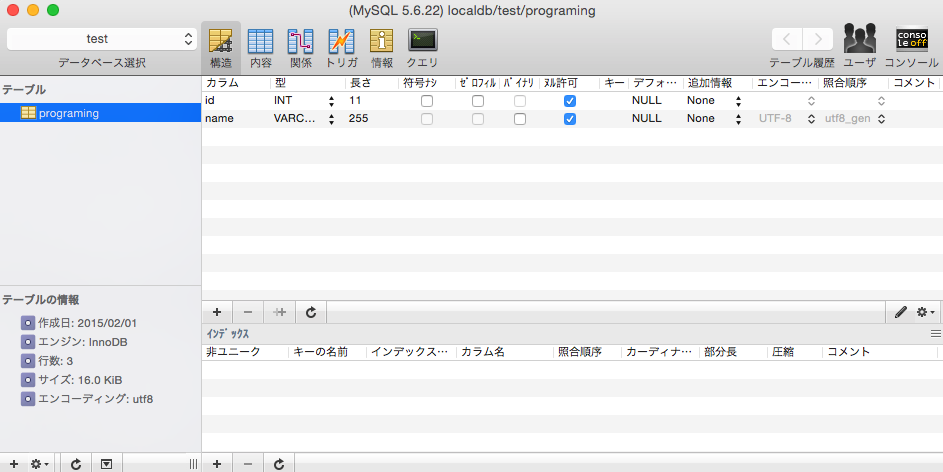Click the 行数: 3 info entry
943x472 pixels.
pyautogui.click(x=55, y=361)
